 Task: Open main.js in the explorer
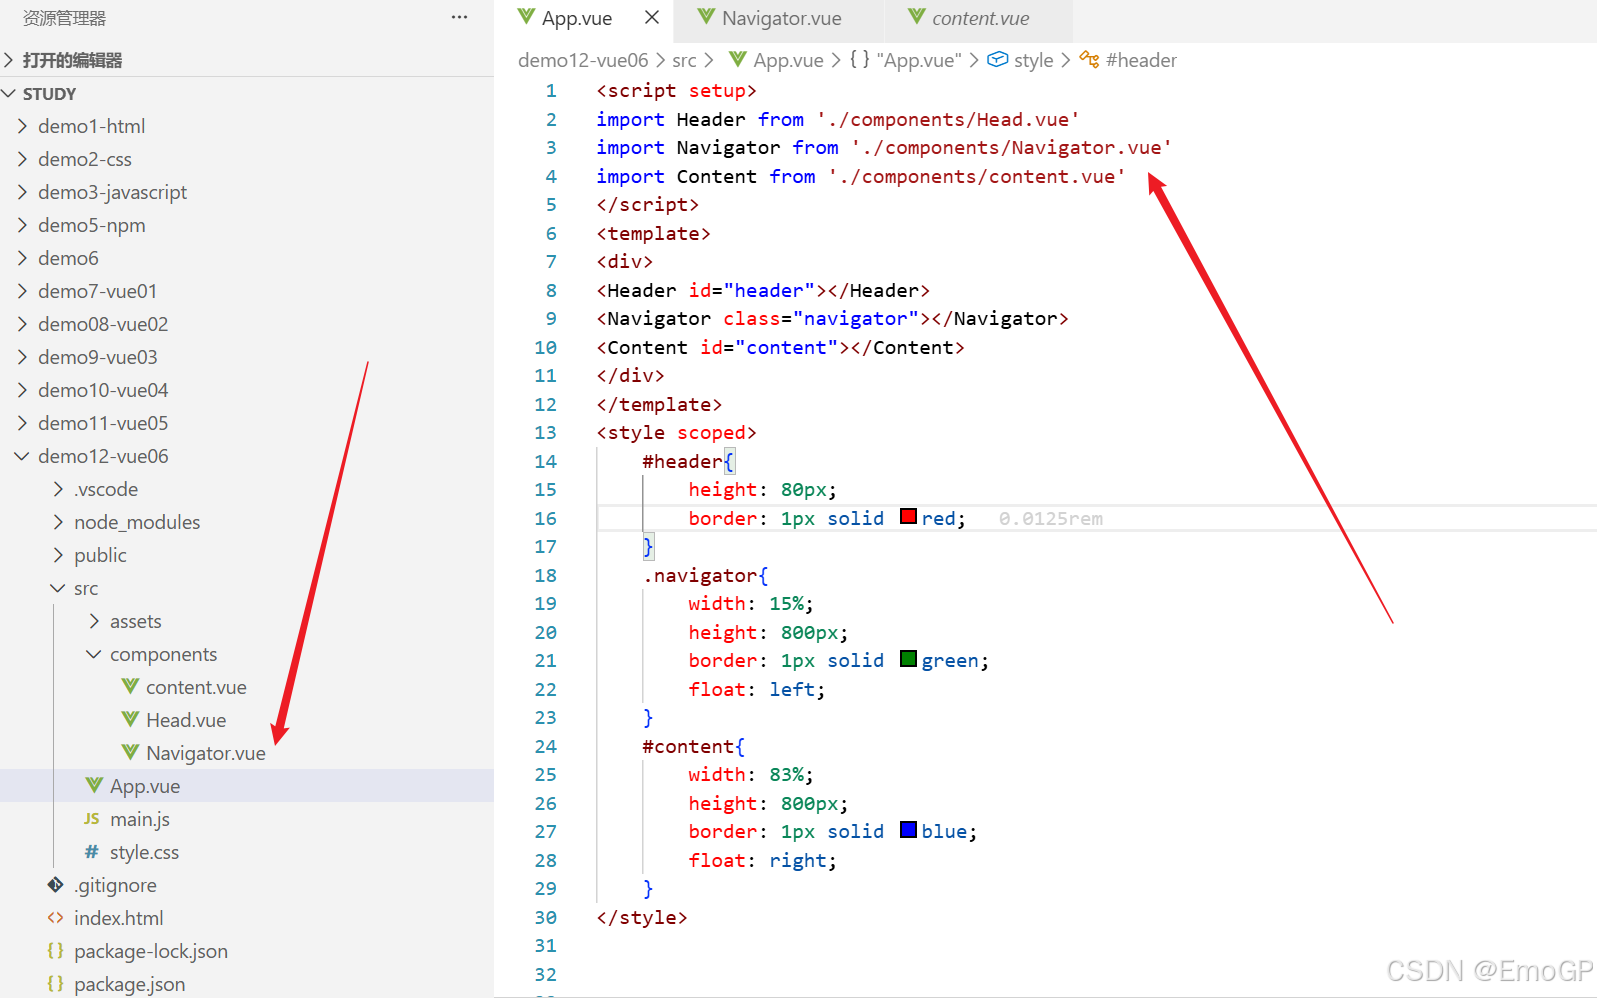click(140, 819)
